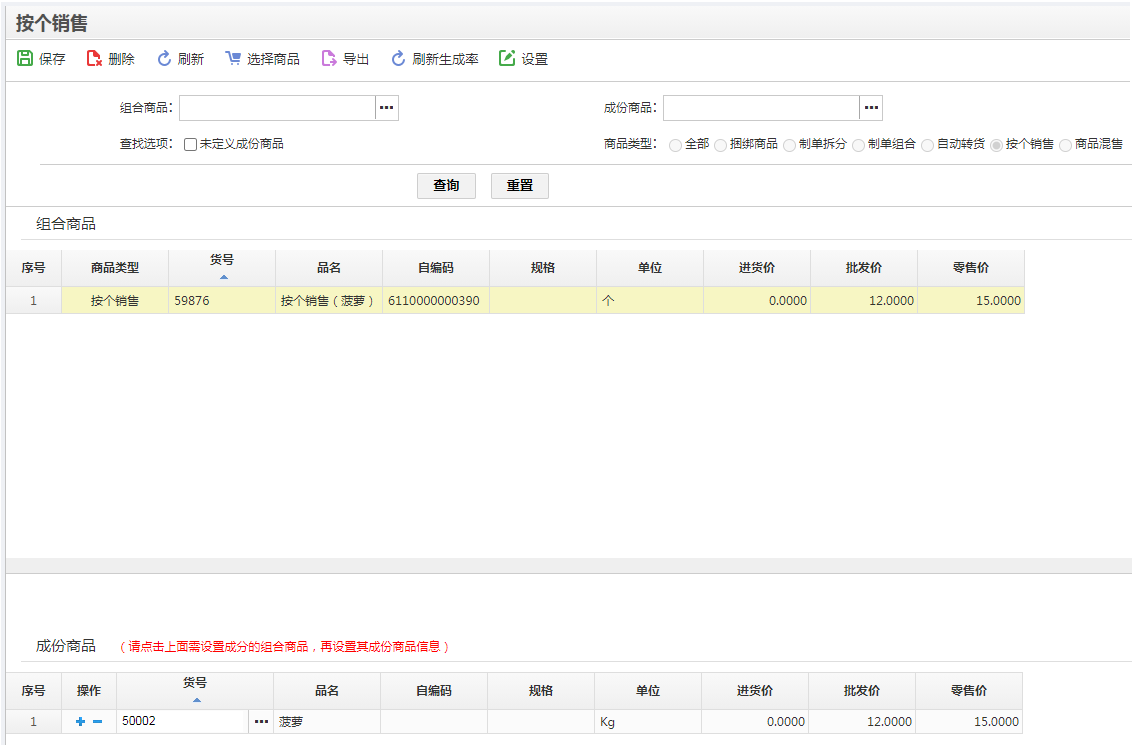Sort 成份商品 table by 货号 header
The height and width of the screenshot is (753, 1132).
[x=195, y=690]
